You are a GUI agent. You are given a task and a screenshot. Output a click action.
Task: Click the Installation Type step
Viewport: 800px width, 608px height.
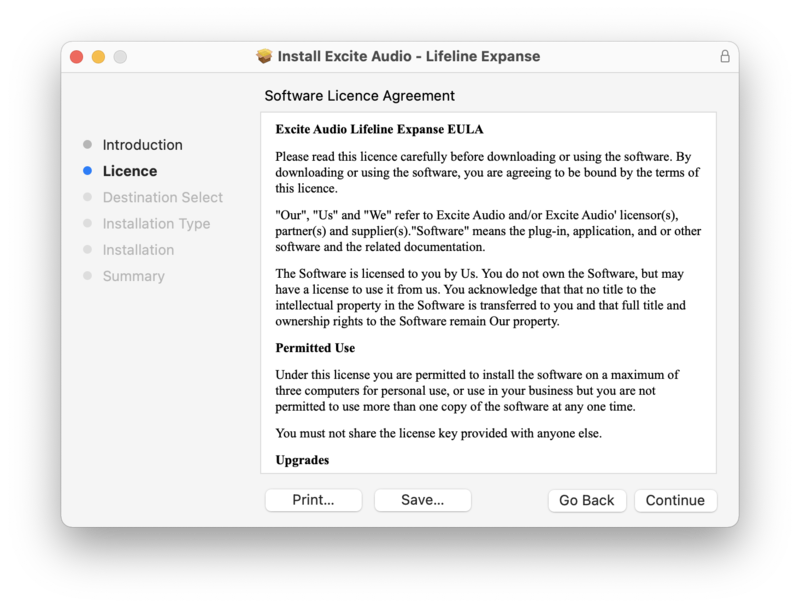[156, 224]
